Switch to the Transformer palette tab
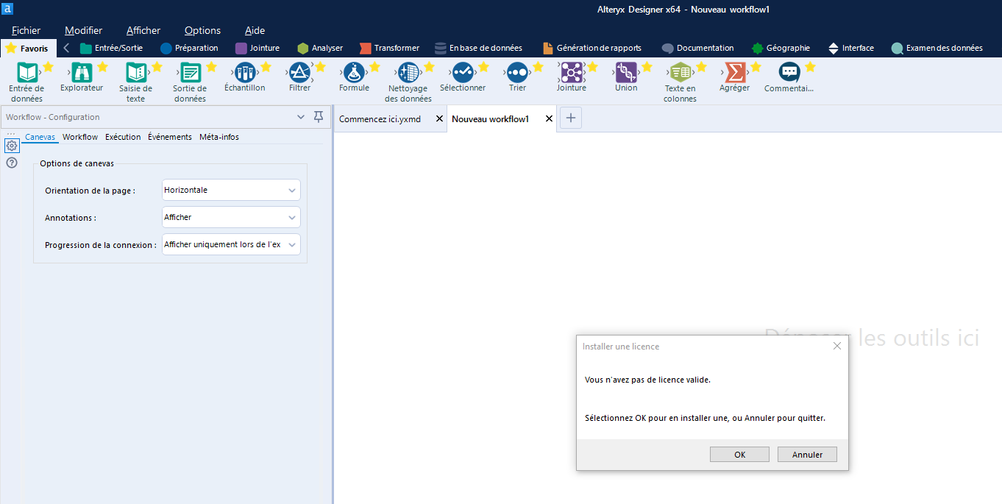The width and height of the screenshot is (1002, 504). click(389, 48)
